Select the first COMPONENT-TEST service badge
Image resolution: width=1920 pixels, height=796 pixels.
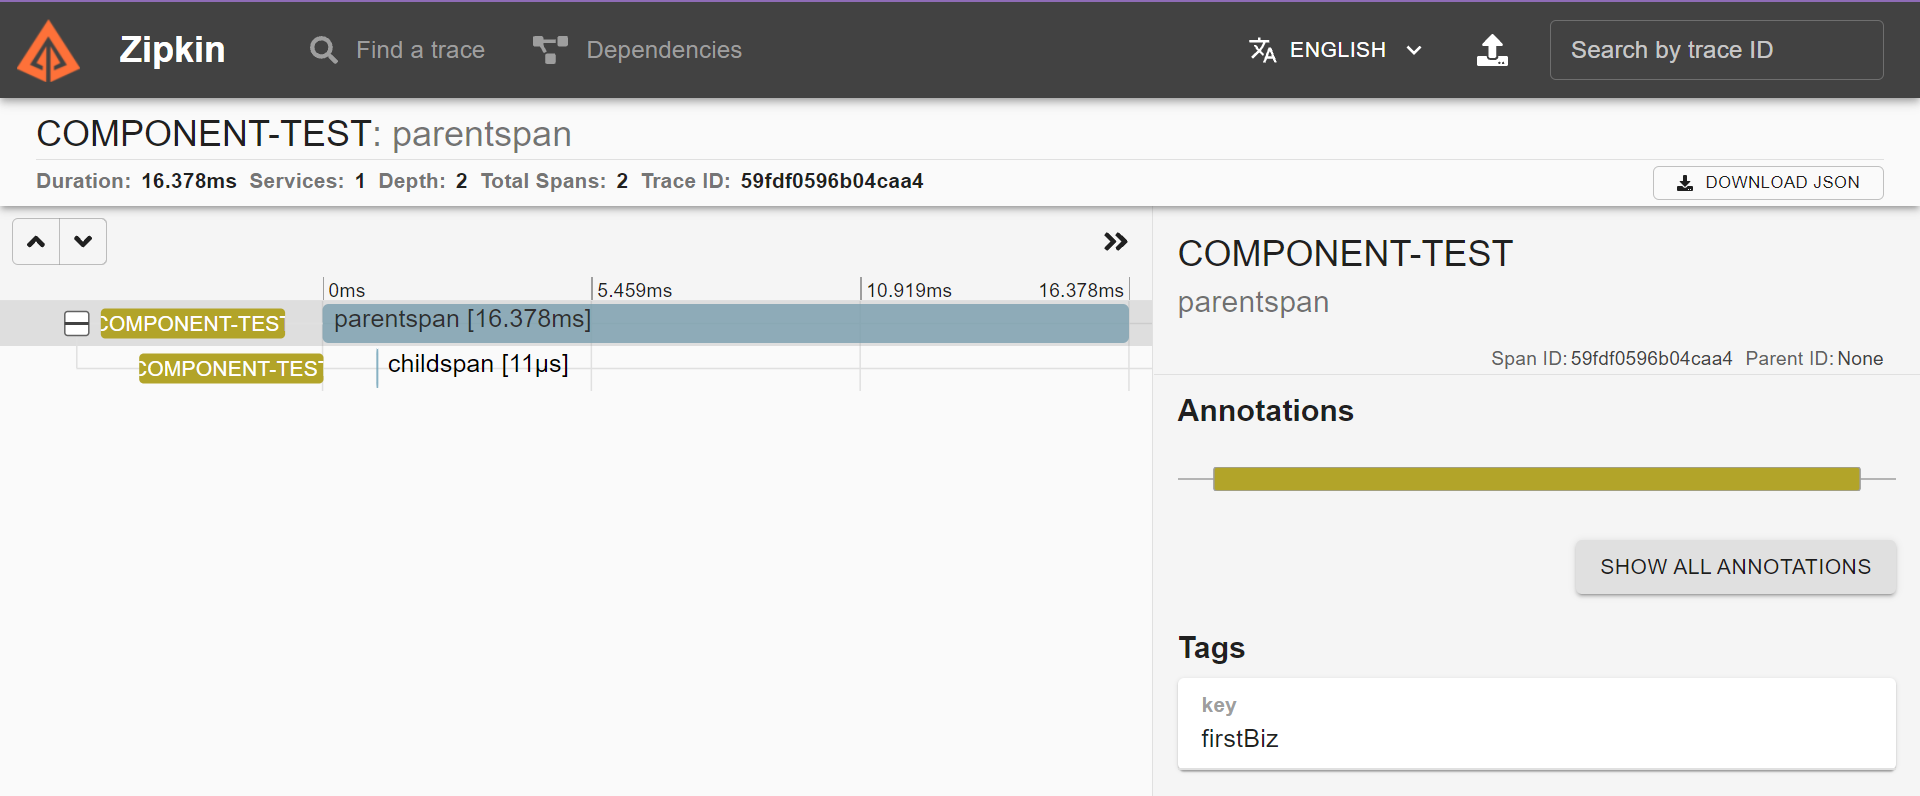click(x=192, y=324)
